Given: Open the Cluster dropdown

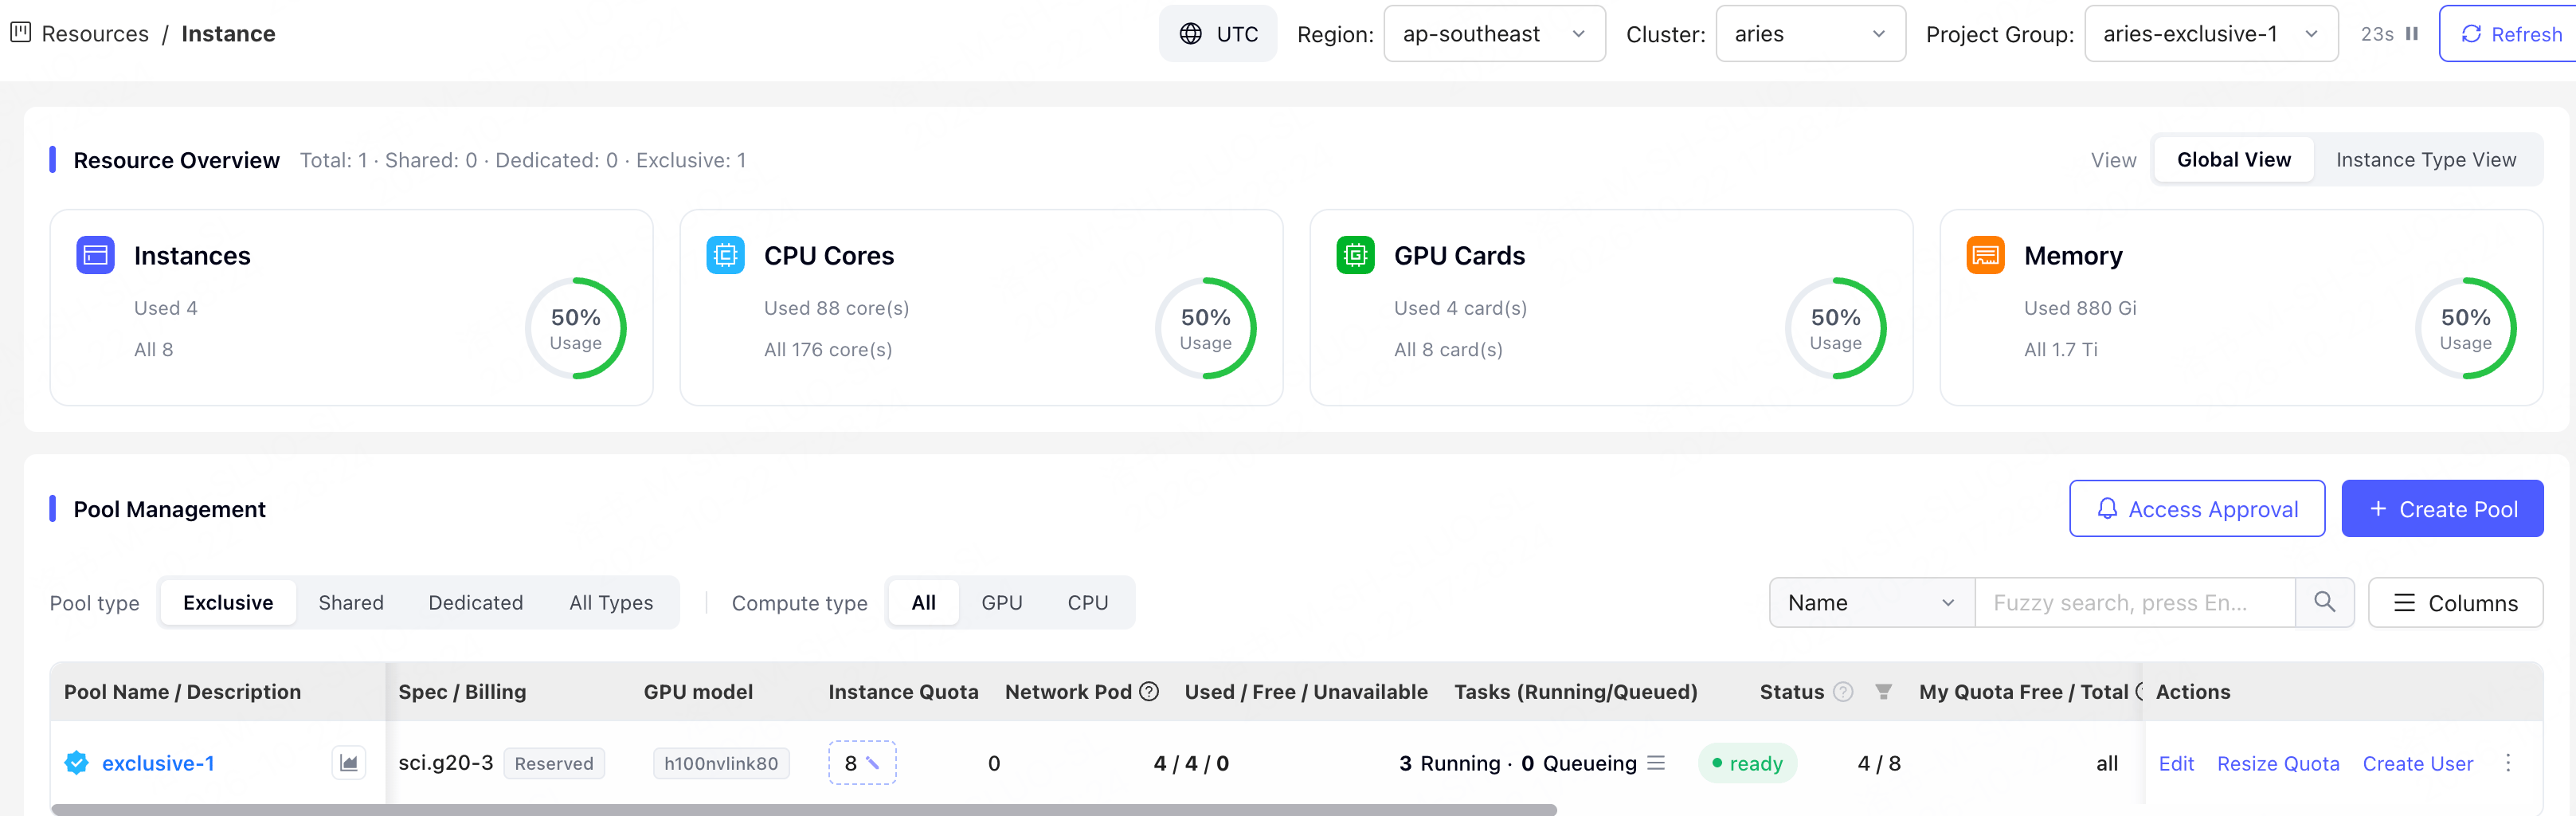Looking at the screenshot, I should tap(1810, 34).
